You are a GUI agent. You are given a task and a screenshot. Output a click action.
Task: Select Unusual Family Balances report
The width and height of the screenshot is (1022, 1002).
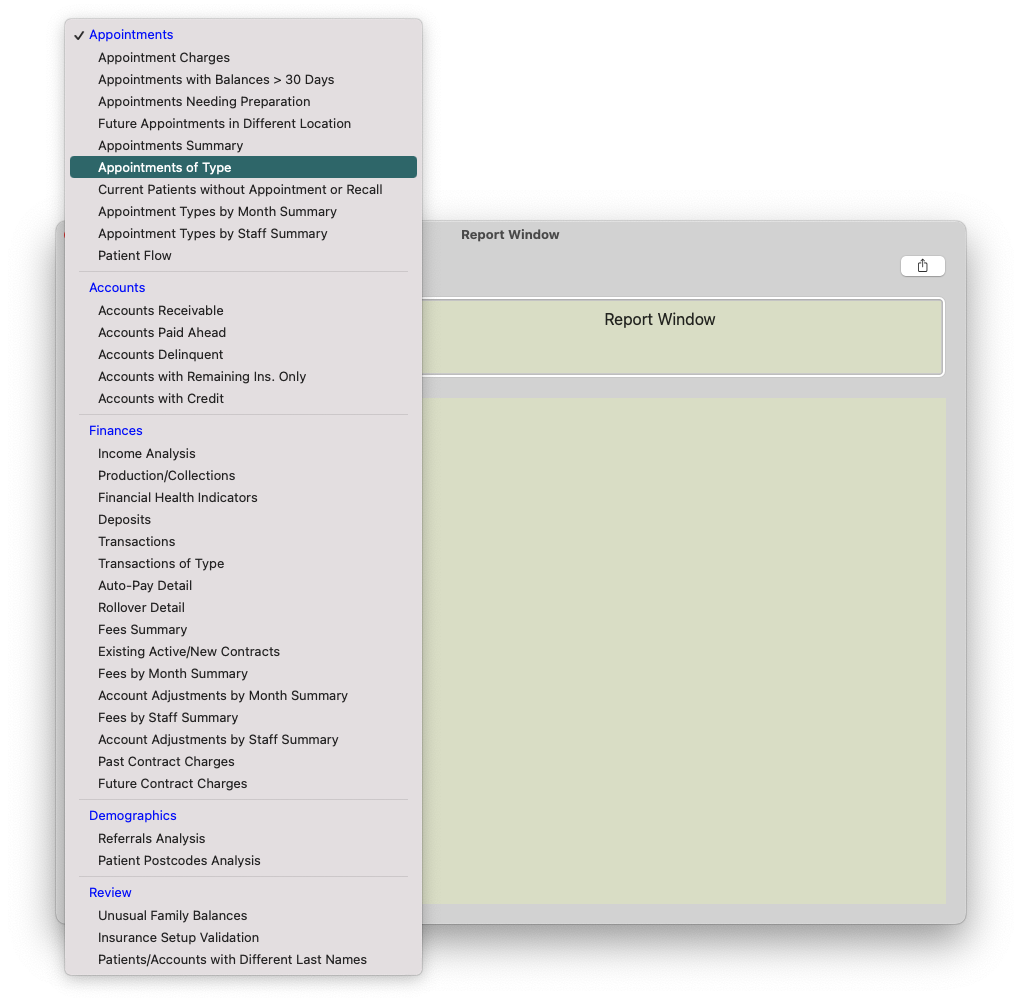pyautogui.click(x=172, y=915)
